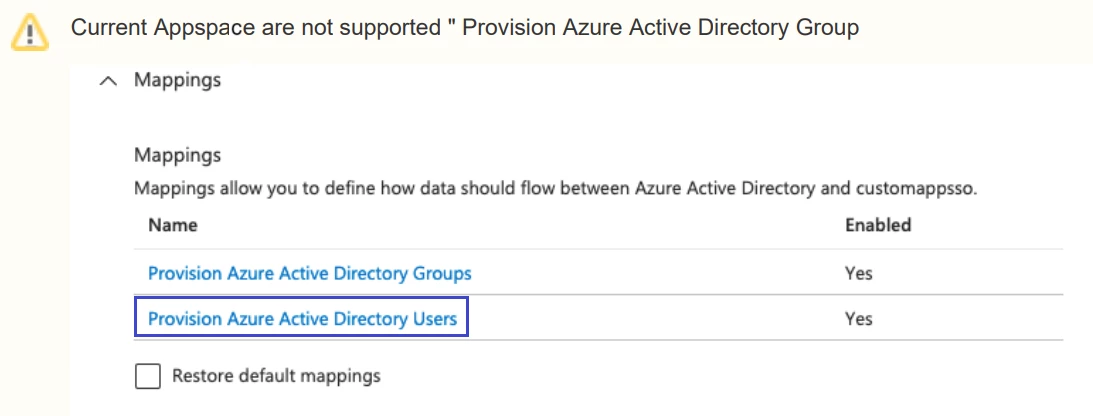Click the Mappings sub-heading above the description

pyautogui.click(x=177, y=156)
